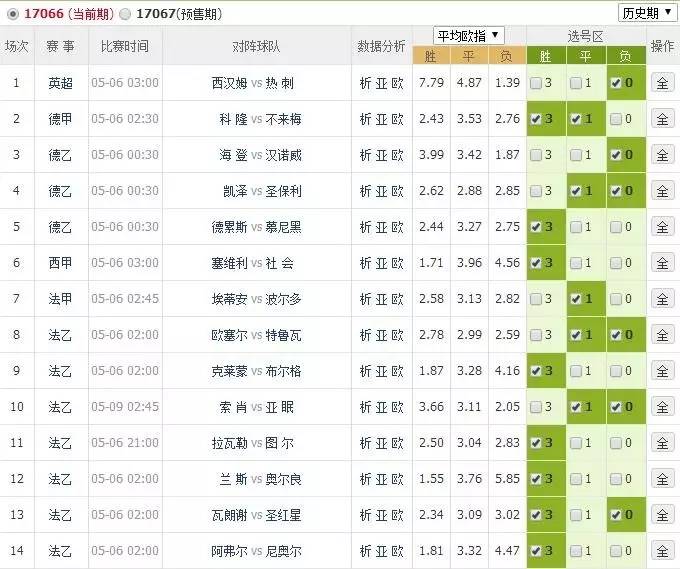Click away team 热刺
The height and width of the screenshot is (569, 680).
coord(280,83)
